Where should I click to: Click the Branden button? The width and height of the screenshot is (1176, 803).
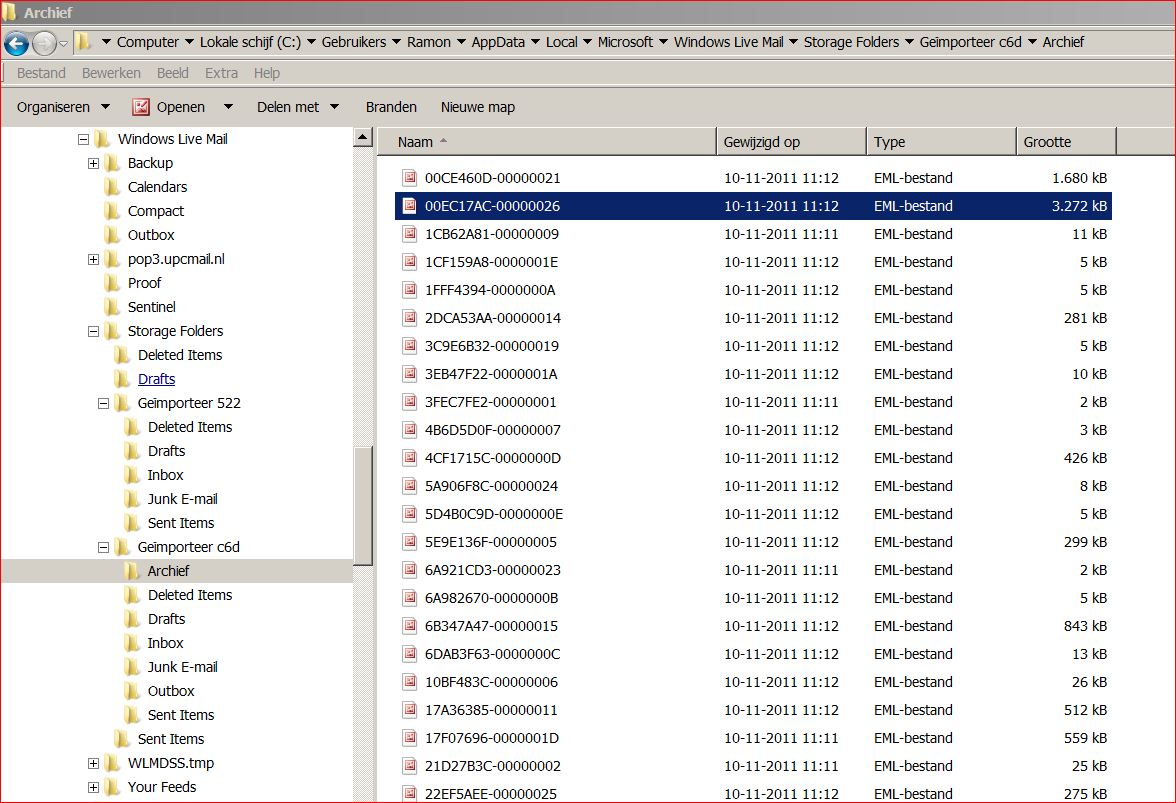click(391, 107)
